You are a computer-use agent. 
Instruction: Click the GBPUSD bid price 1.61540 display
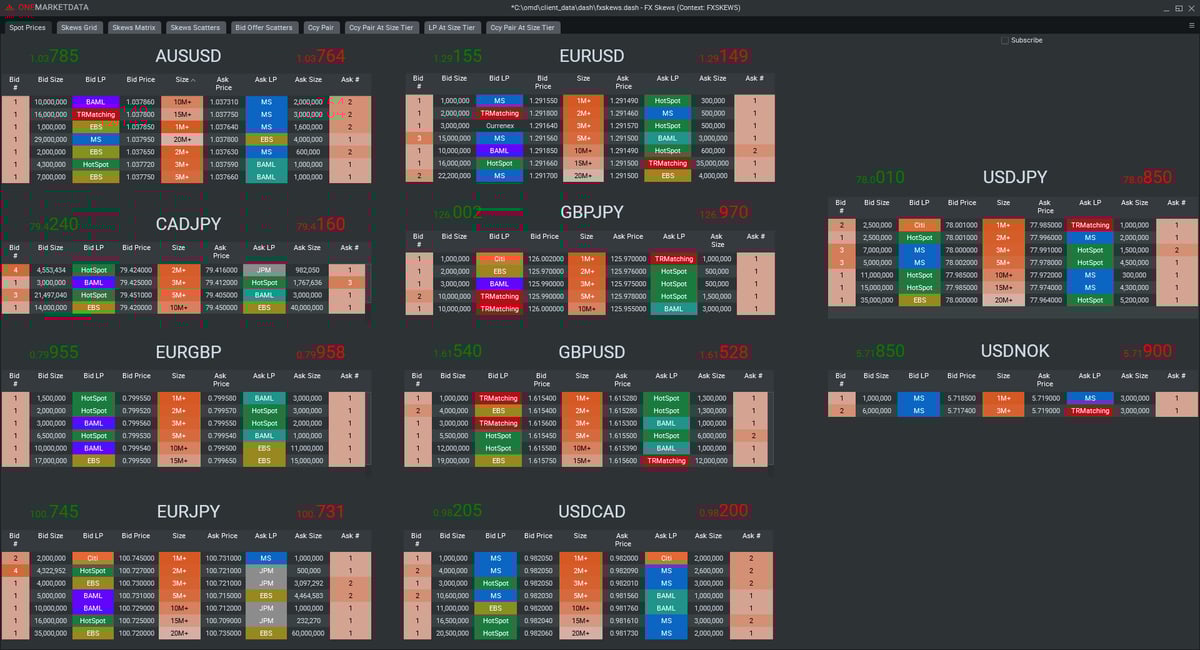(x=458, y=351)
